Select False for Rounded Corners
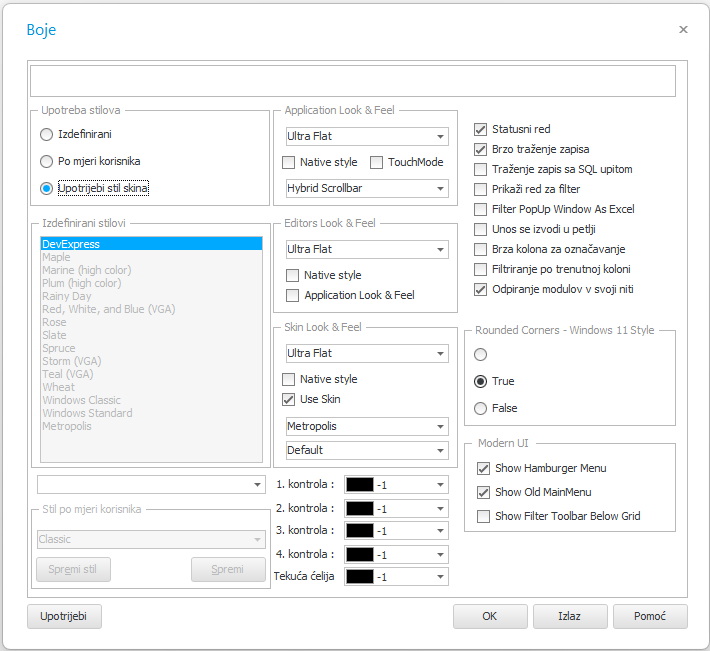Image resolution: width=710 pixels, height=651 pixels. (x=480, y=408)
